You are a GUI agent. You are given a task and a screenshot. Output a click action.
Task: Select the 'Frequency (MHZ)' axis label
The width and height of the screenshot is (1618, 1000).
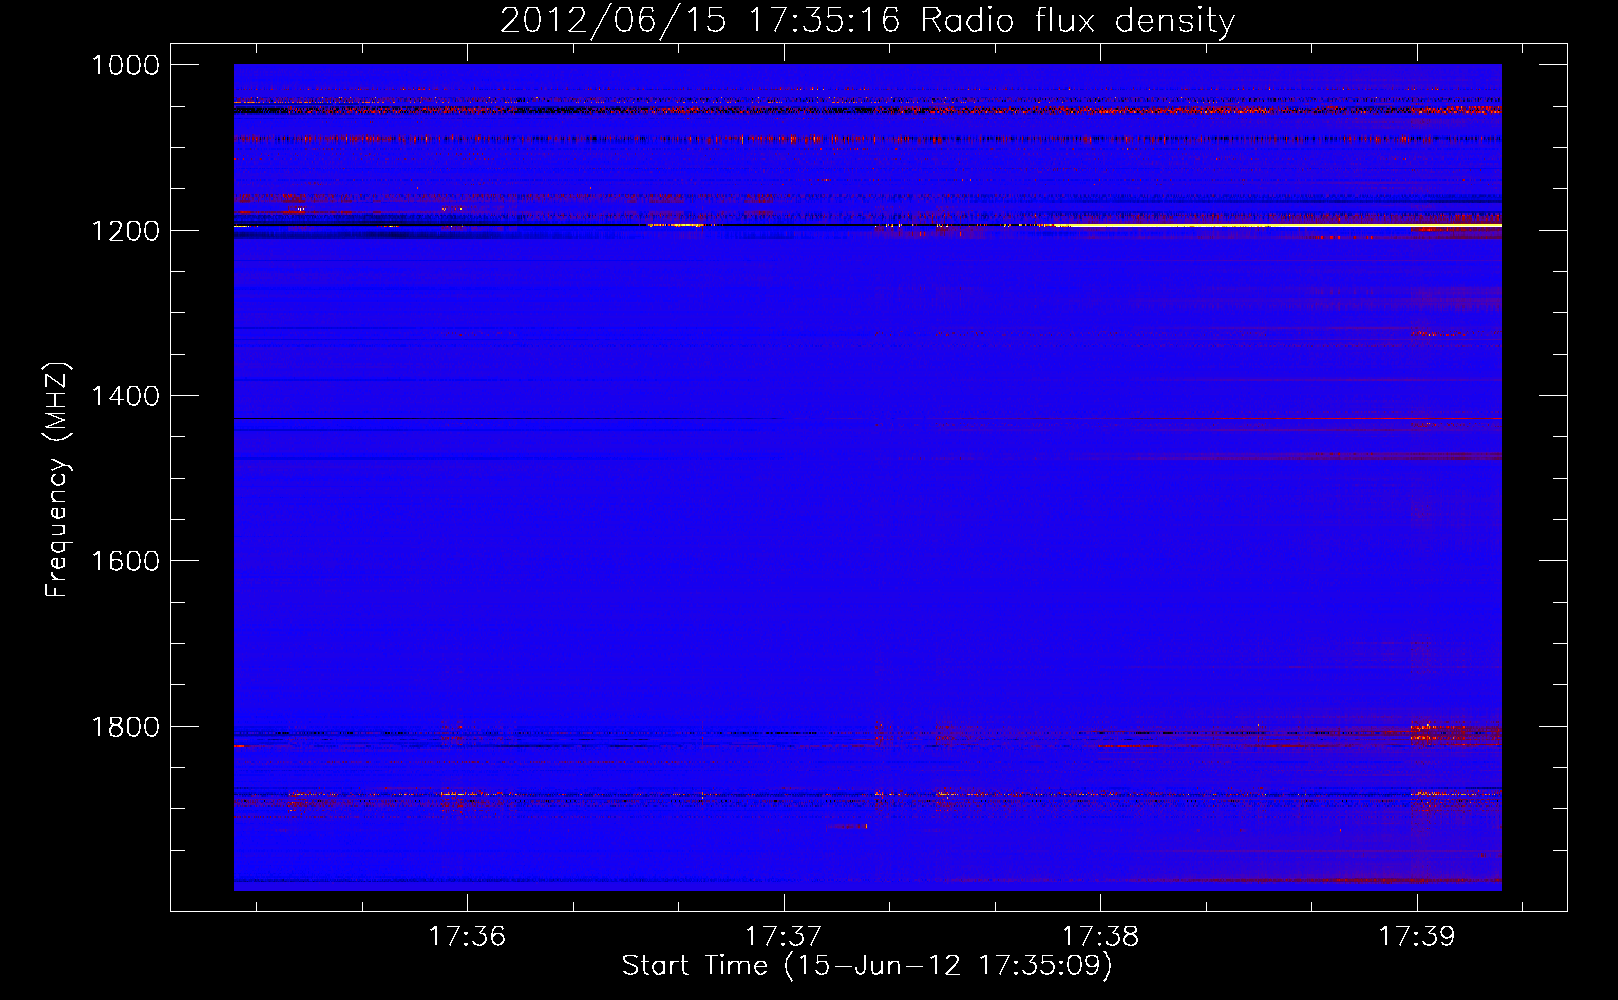pyautogui.click(x=58, y=480)
